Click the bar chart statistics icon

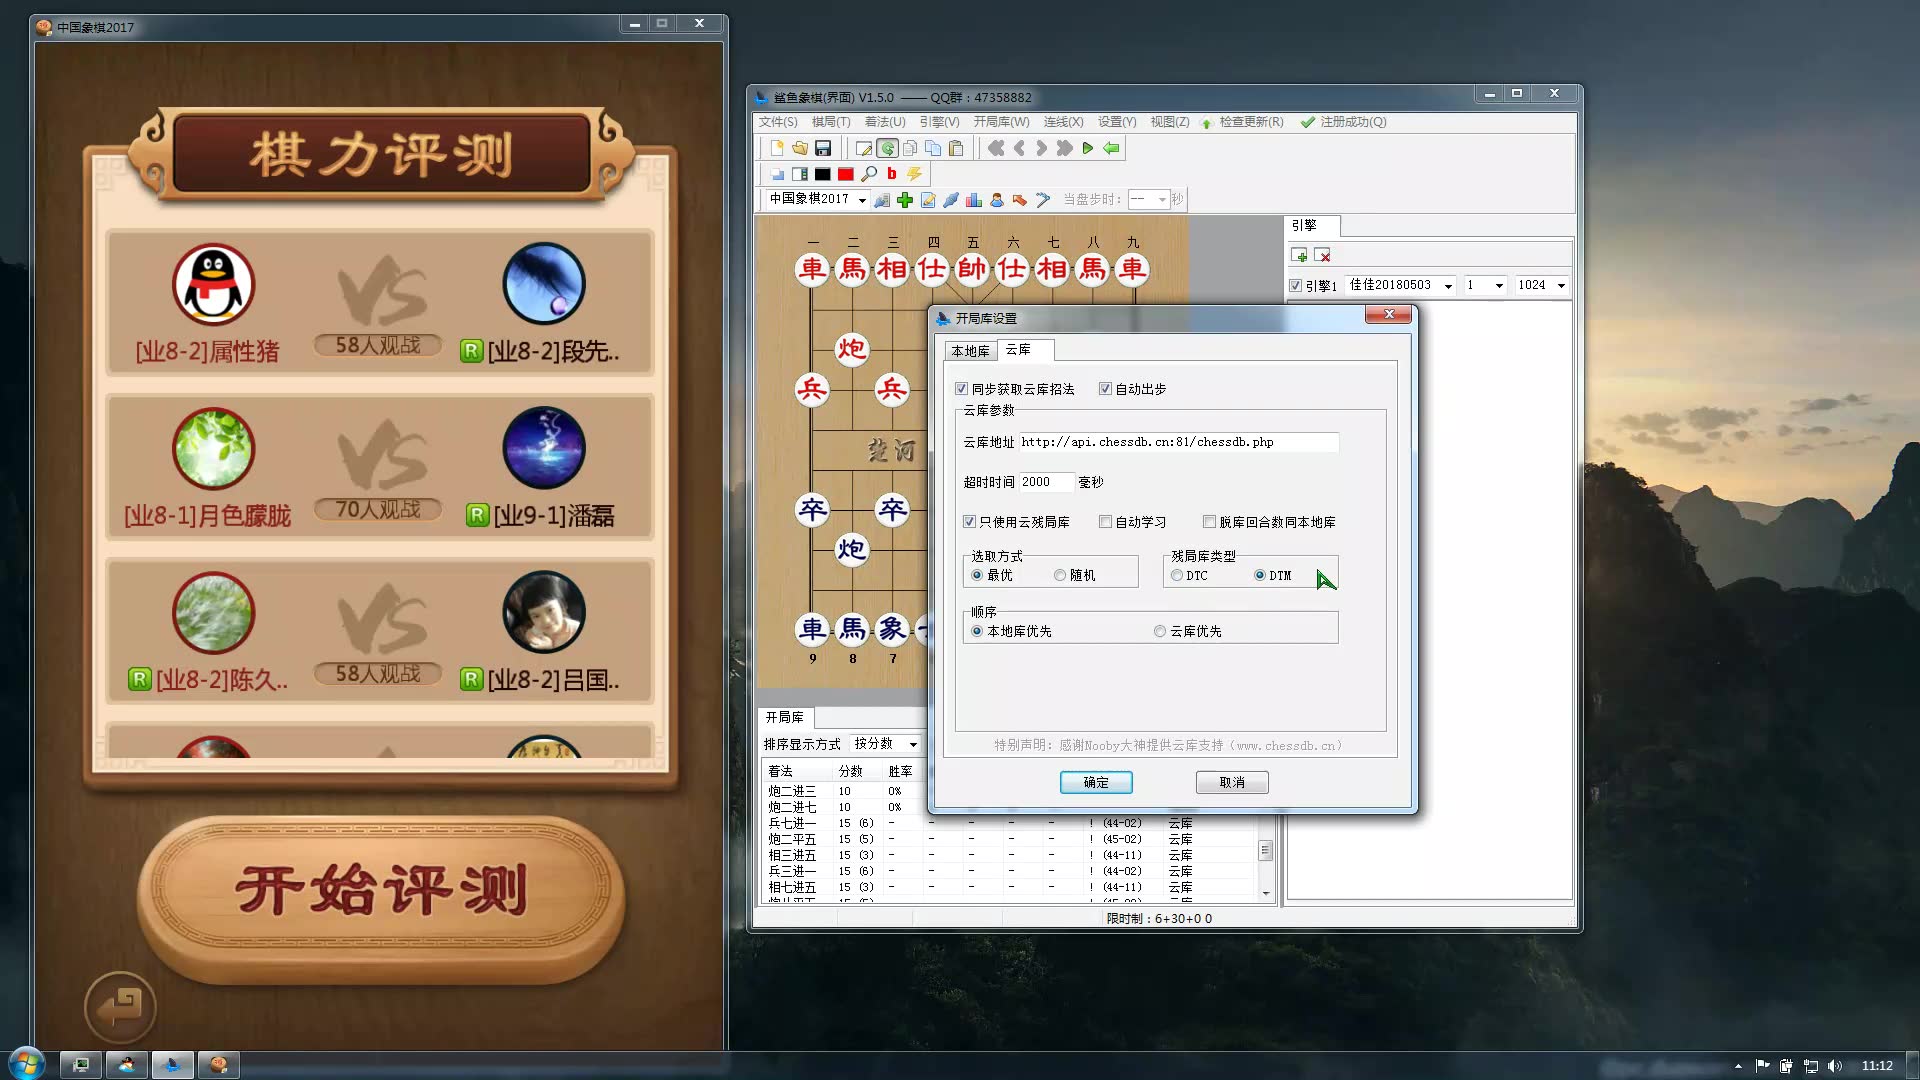point(974,200)
